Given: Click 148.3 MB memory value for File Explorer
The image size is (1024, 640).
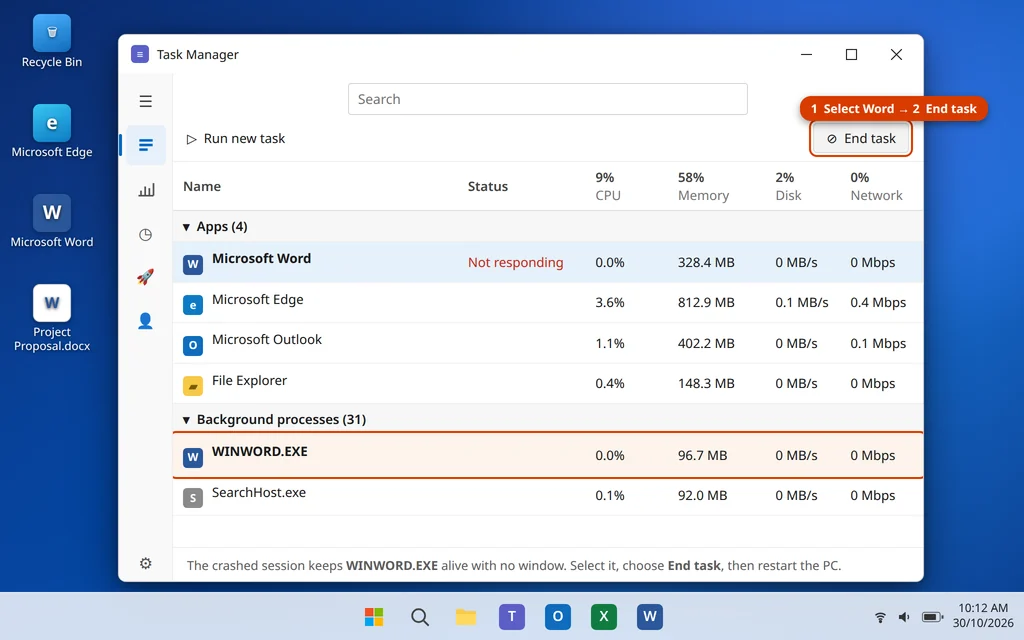Looking at the screenshot, I should click(x=706, y=384).
